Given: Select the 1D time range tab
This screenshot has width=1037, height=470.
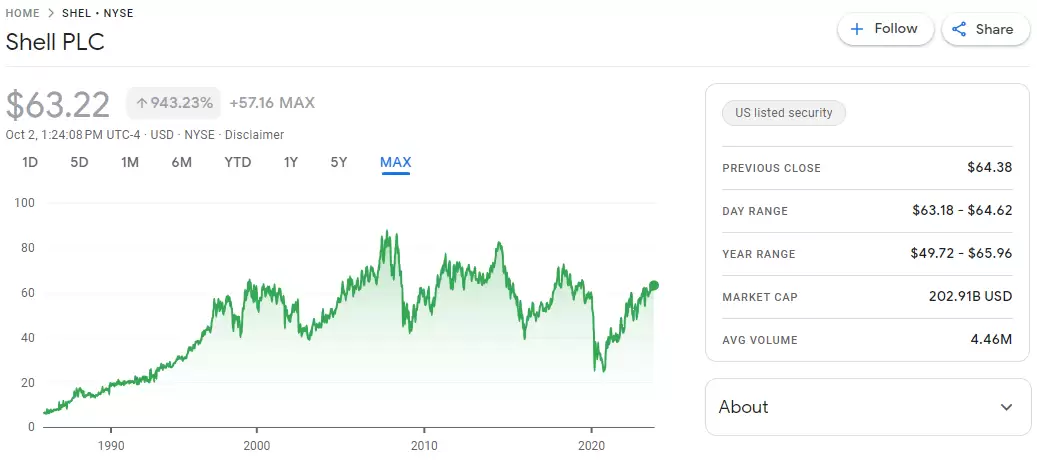Looking at the screenshot, I should [x=30, y=162].
